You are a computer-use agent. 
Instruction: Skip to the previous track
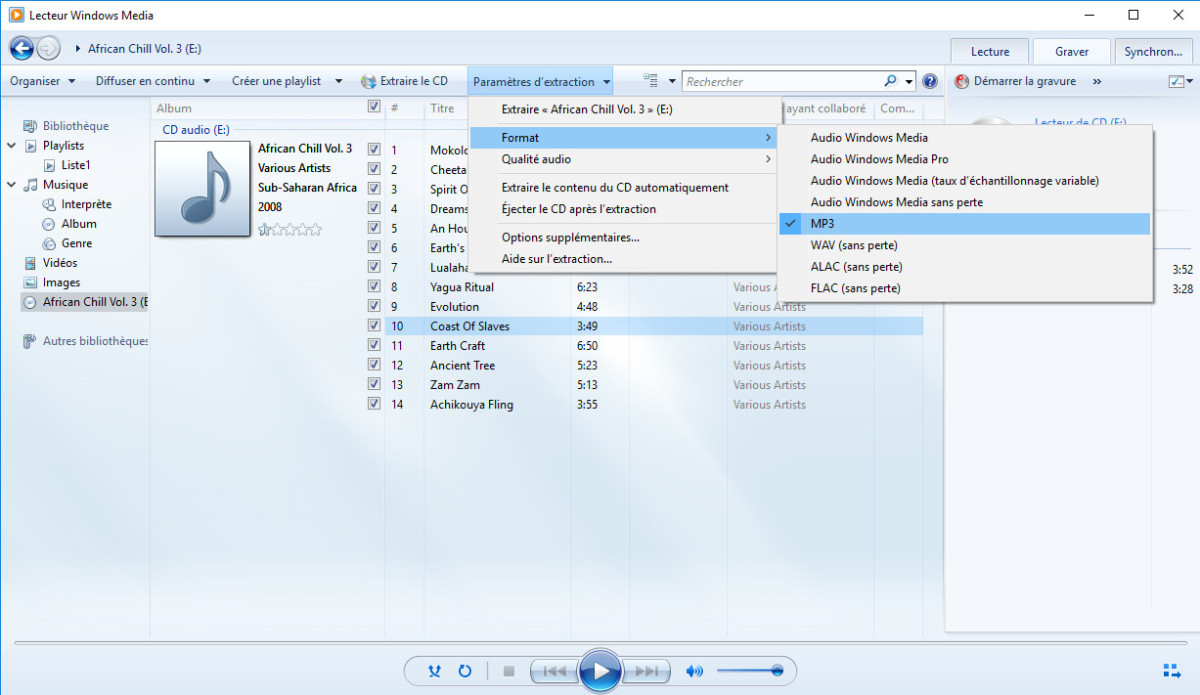coord(554,671)
